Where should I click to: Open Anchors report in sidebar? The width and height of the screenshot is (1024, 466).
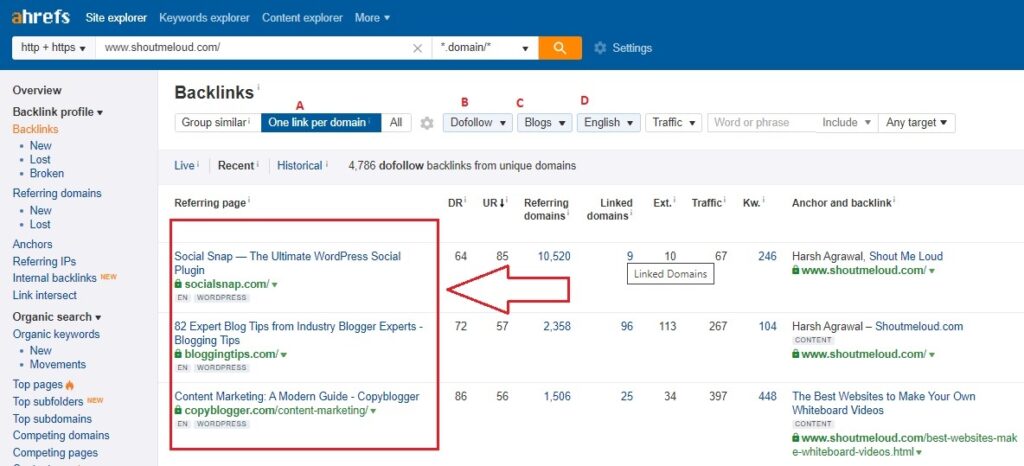(x=33, y=244)
